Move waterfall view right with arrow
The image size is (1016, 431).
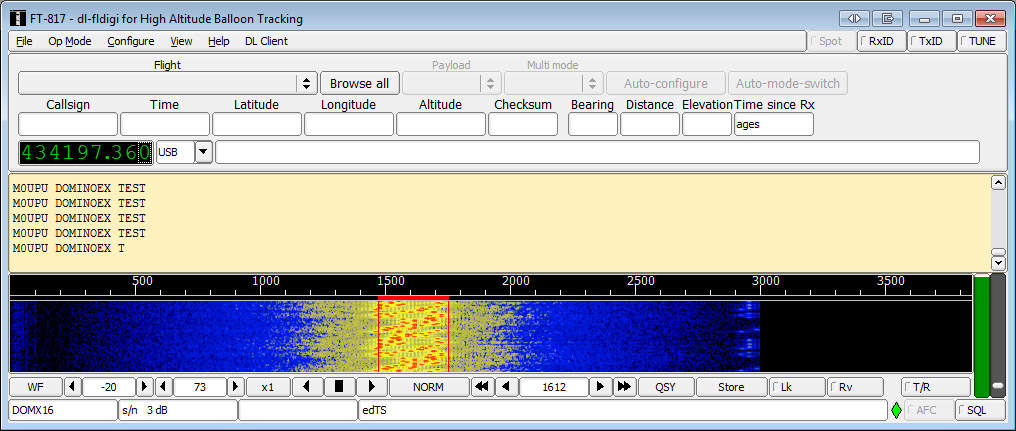coord(372,388)
